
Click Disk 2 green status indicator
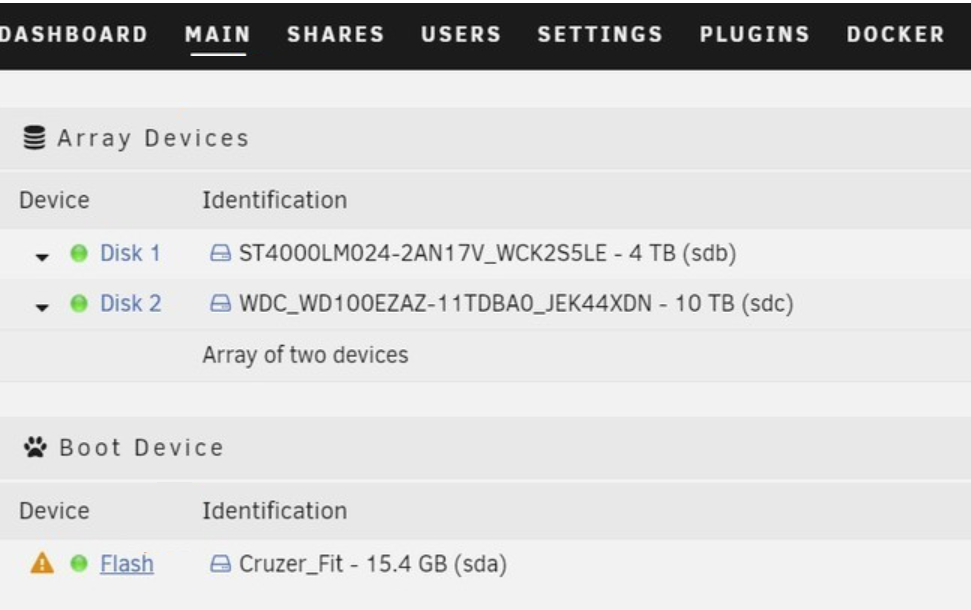79,304
